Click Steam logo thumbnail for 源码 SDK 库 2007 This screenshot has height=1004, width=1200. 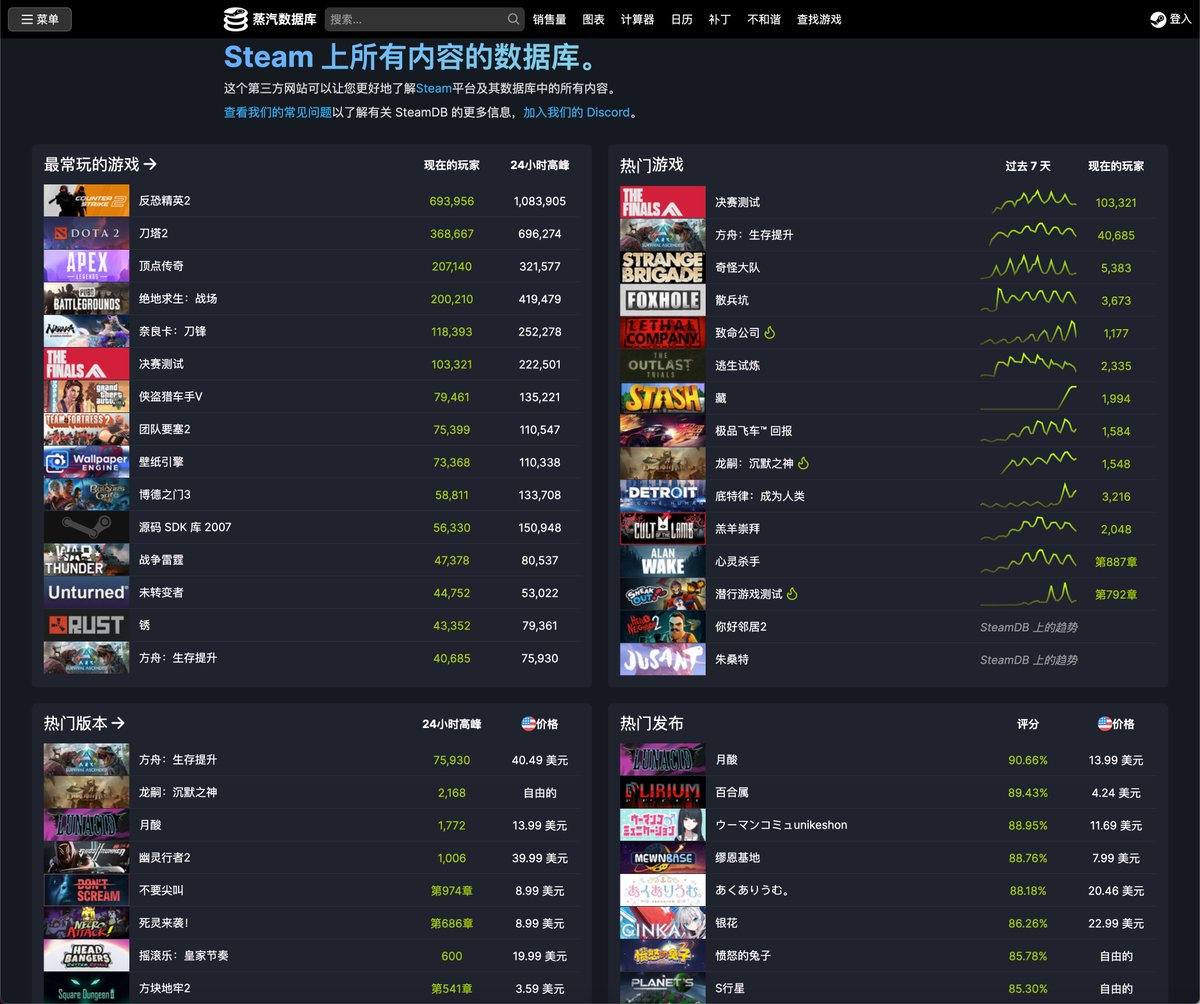pos(87,527)
